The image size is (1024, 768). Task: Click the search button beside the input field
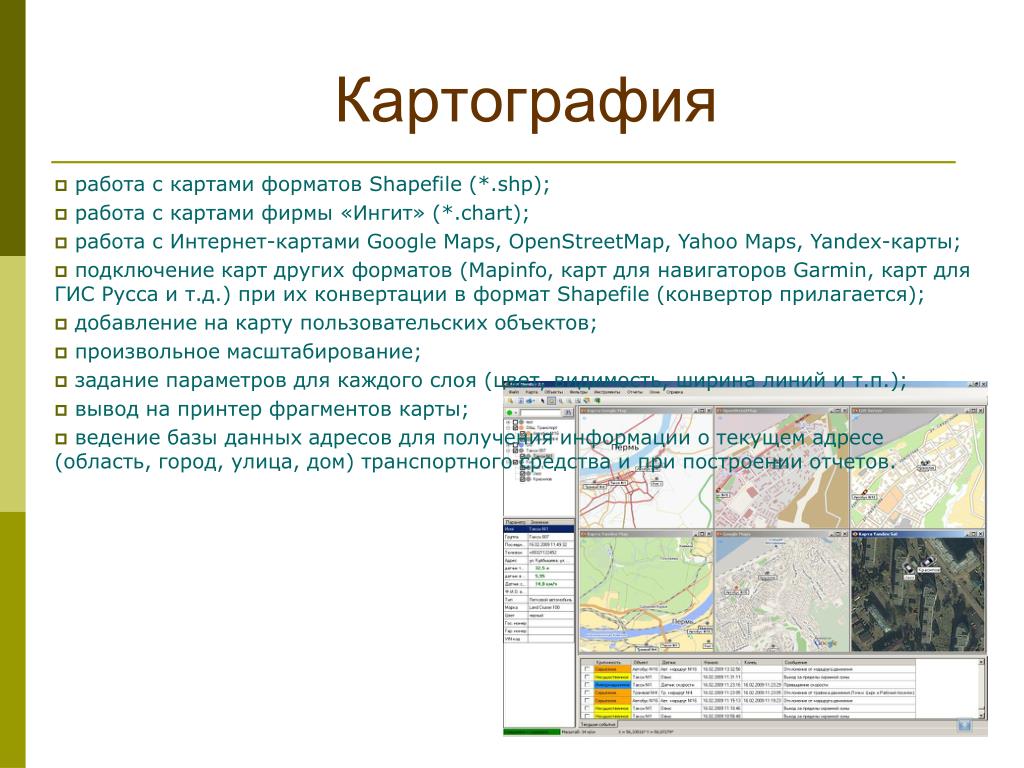(x=568, y=412)
